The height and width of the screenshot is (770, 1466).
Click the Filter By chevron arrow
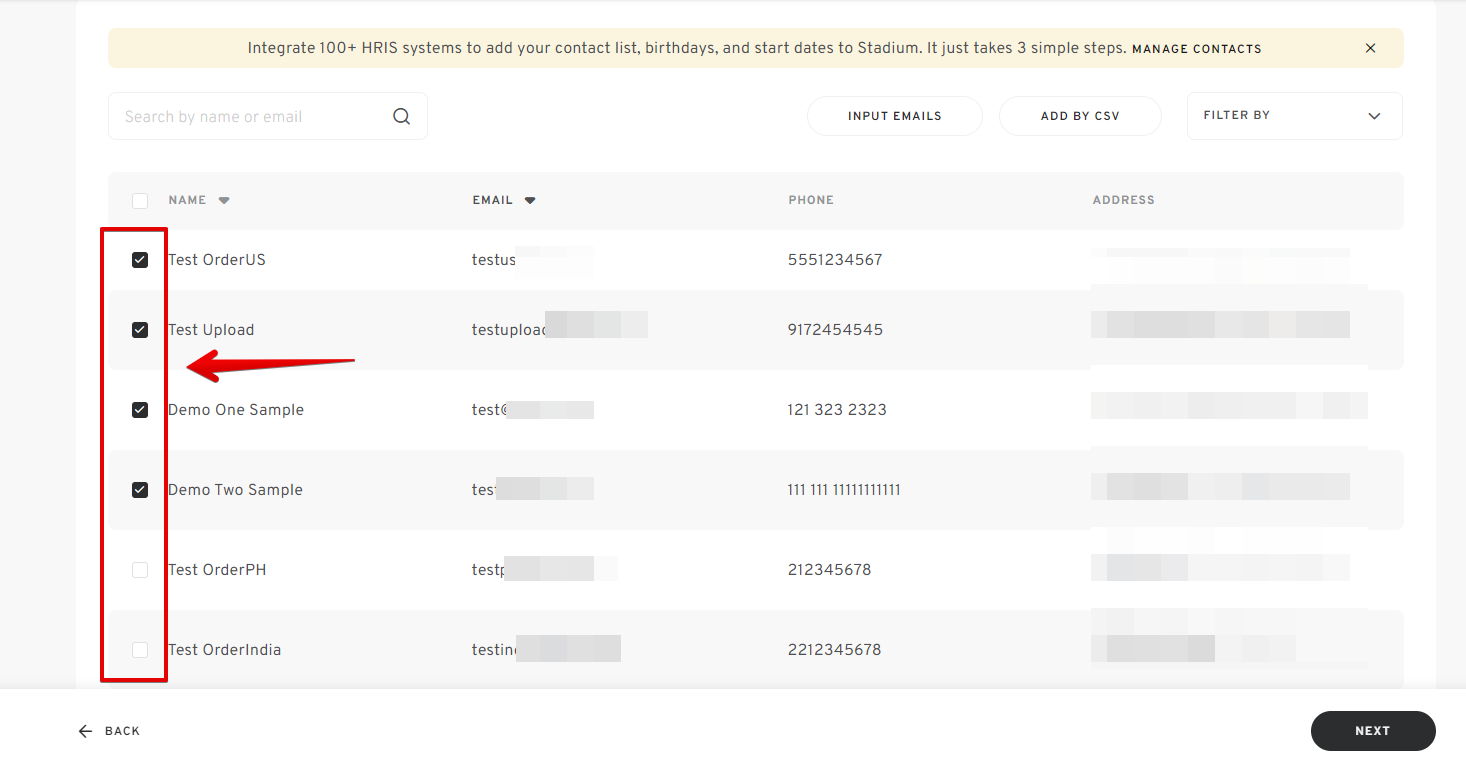[x=1374, y=117]
